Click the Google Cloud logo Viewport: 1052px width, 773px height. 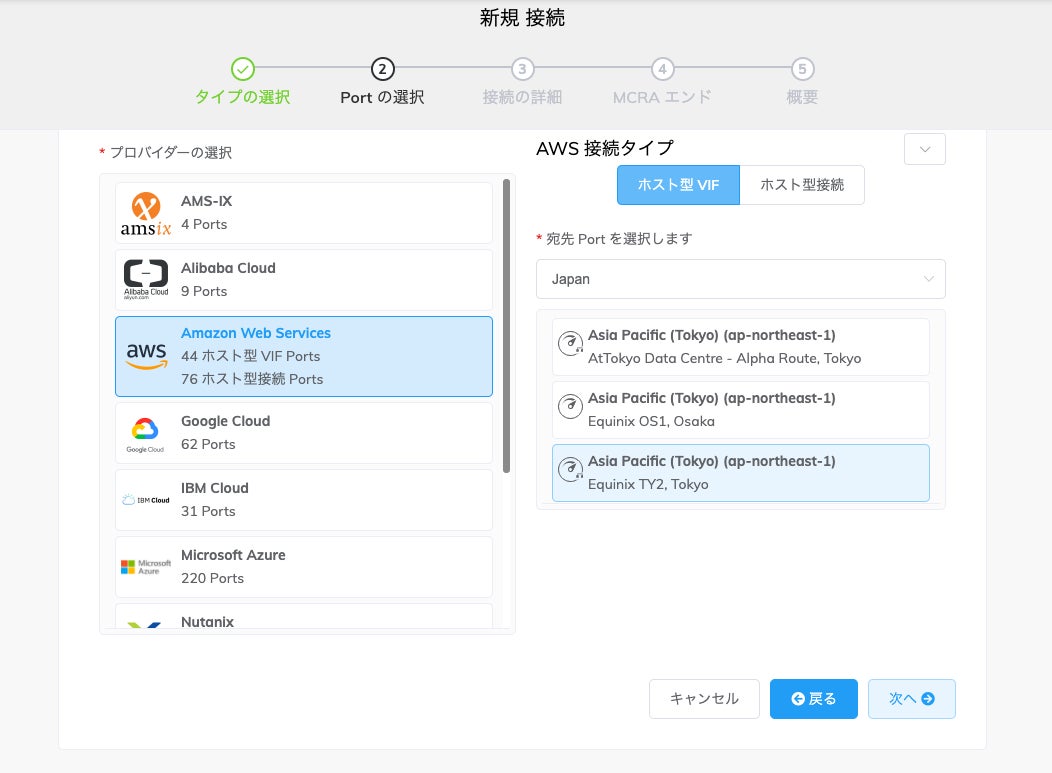(146, 432)
